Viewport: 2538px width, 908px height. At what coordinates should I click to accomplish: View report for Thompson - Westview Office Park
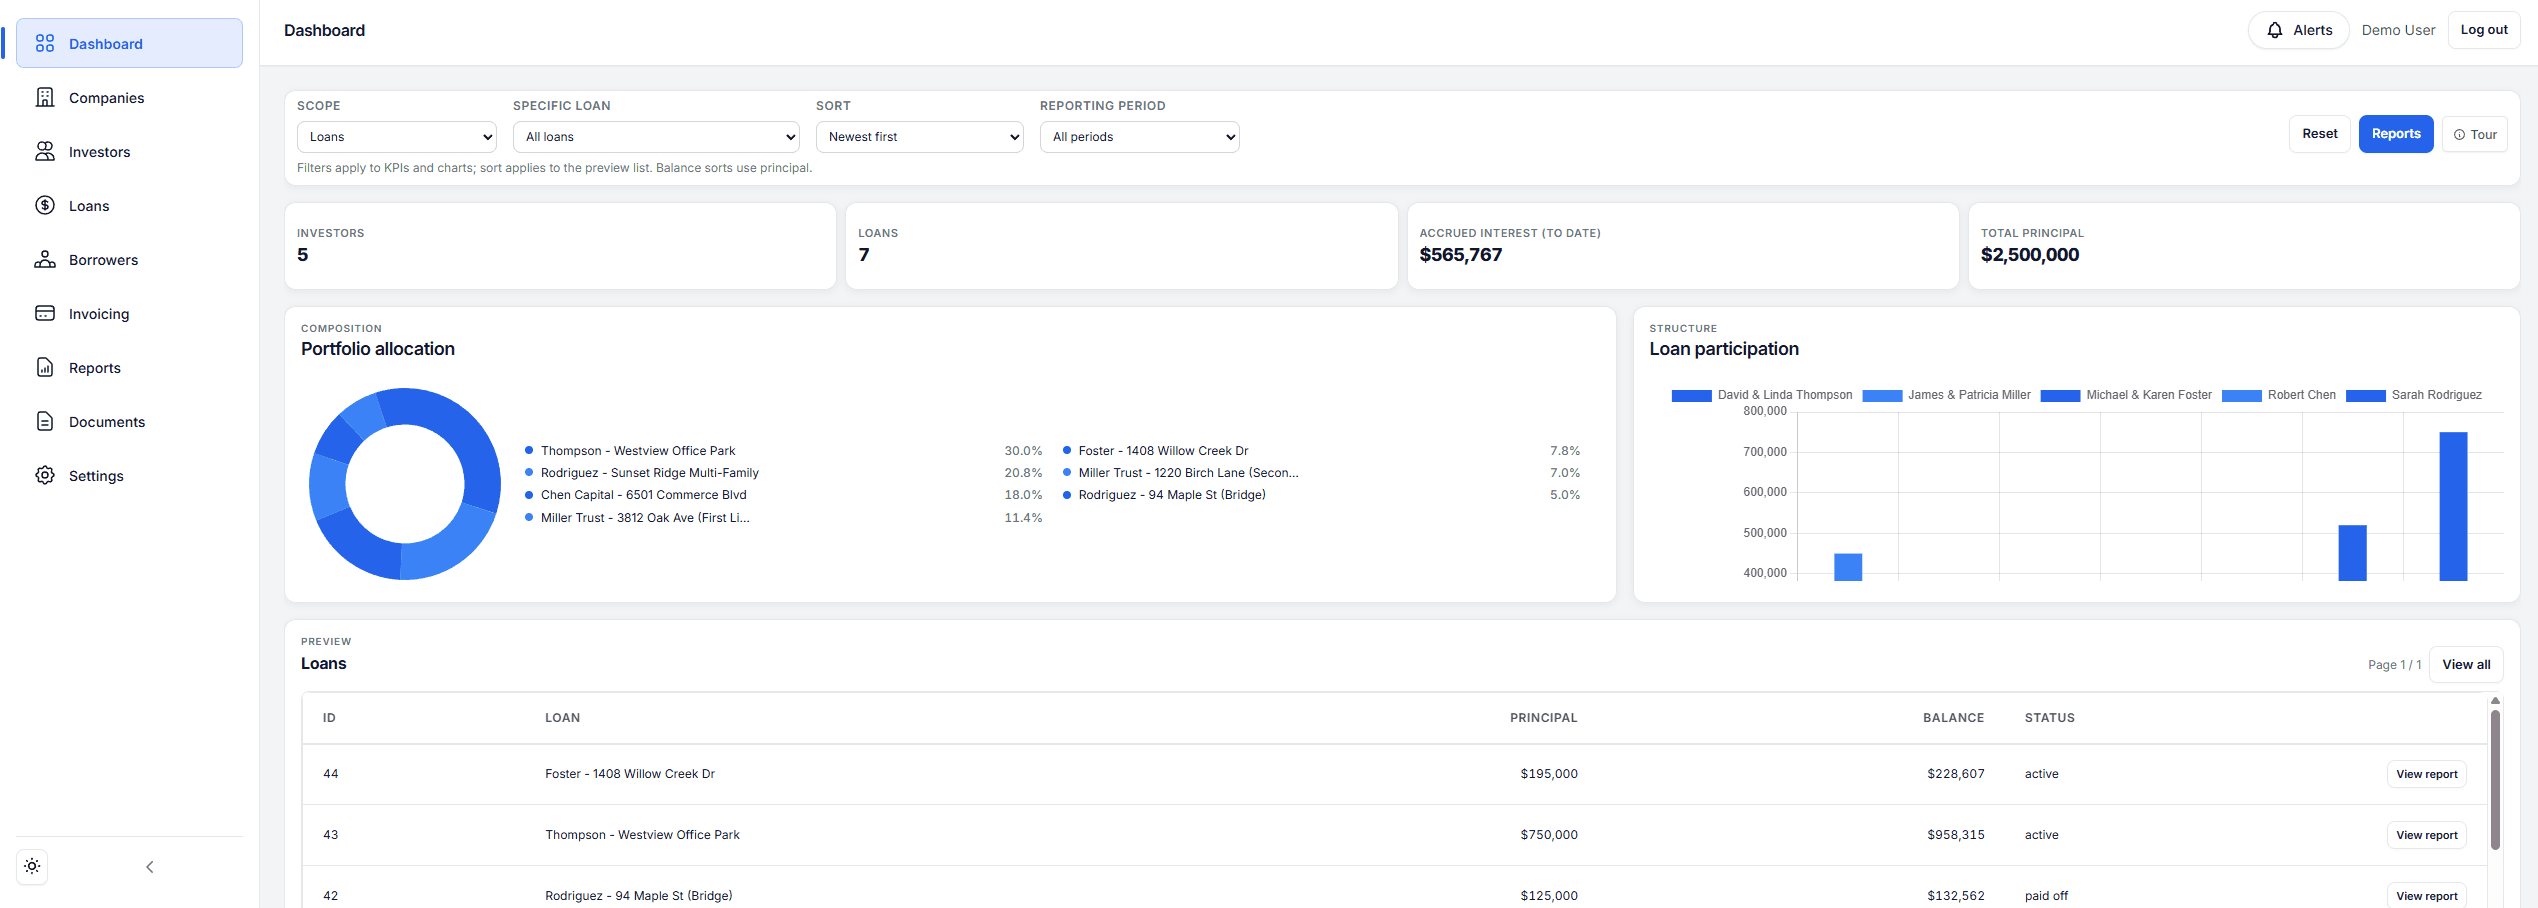point(2426,834)
